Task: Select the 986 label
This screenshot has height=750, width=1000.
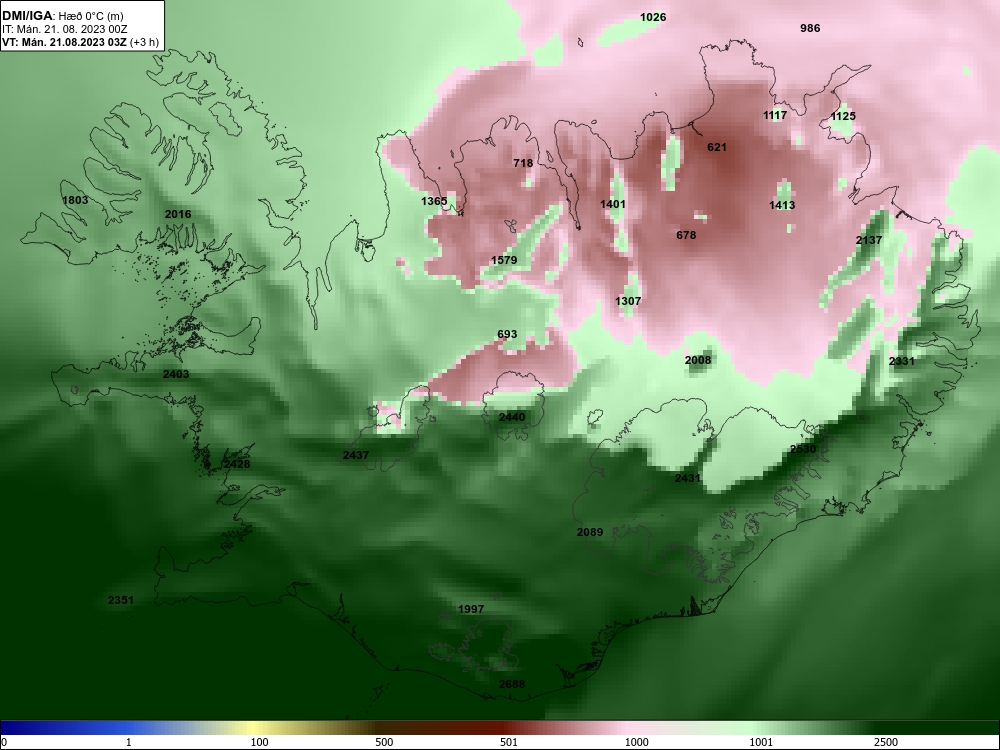Action: coord(810,28)
